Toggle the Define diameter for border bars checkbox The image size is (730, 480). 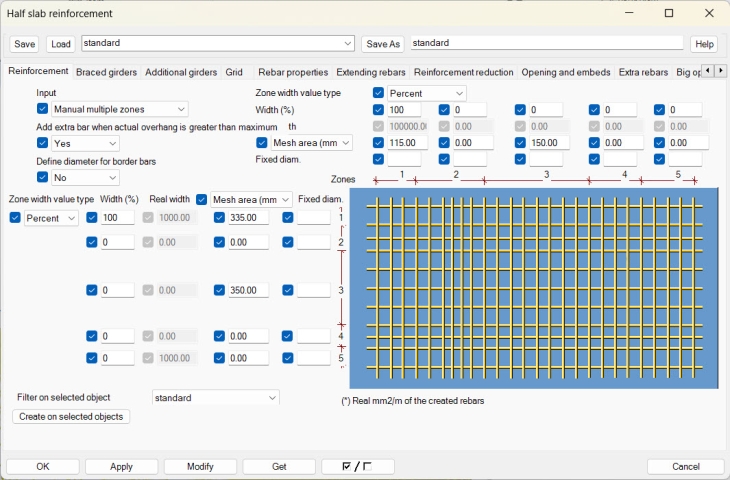[x=43, y=177]
